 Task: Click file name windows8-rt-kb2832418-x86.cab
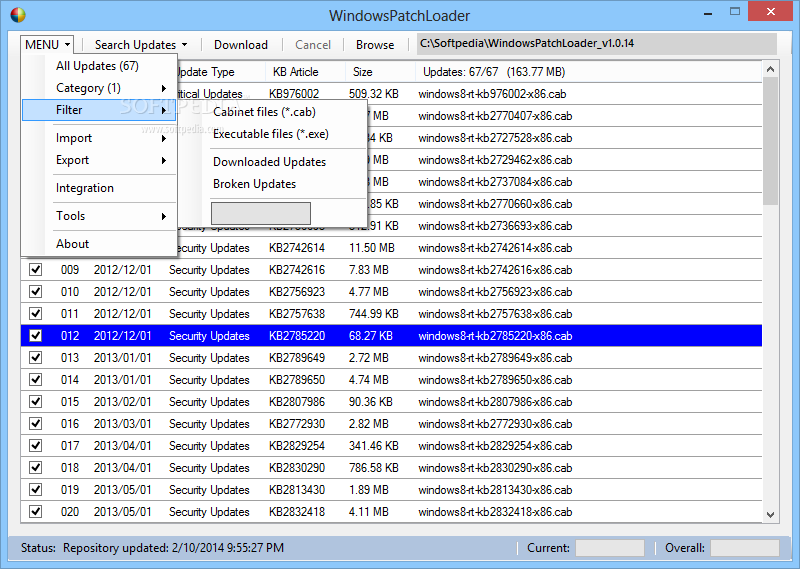495,512
